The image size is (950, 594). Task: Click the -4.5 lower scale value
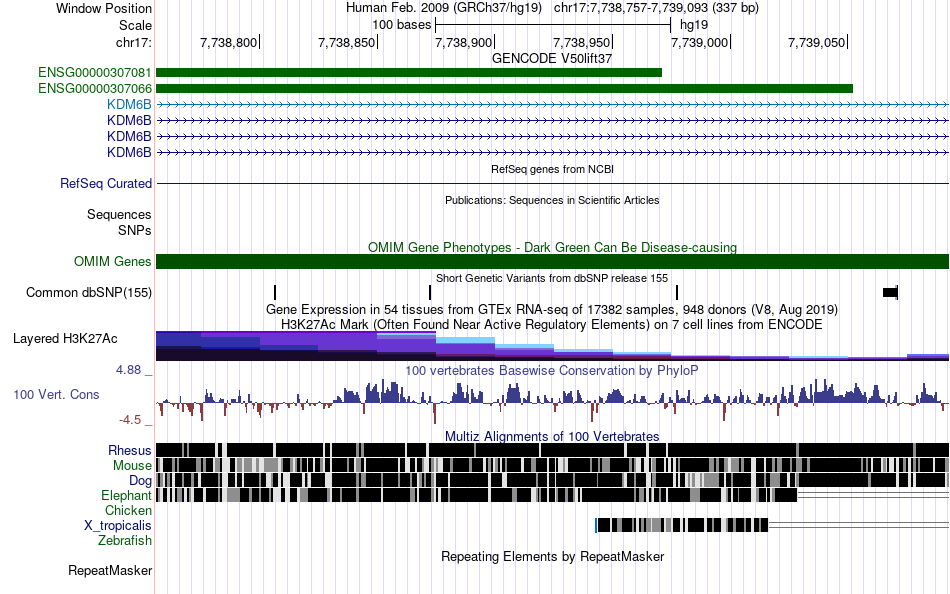[130, 419]
